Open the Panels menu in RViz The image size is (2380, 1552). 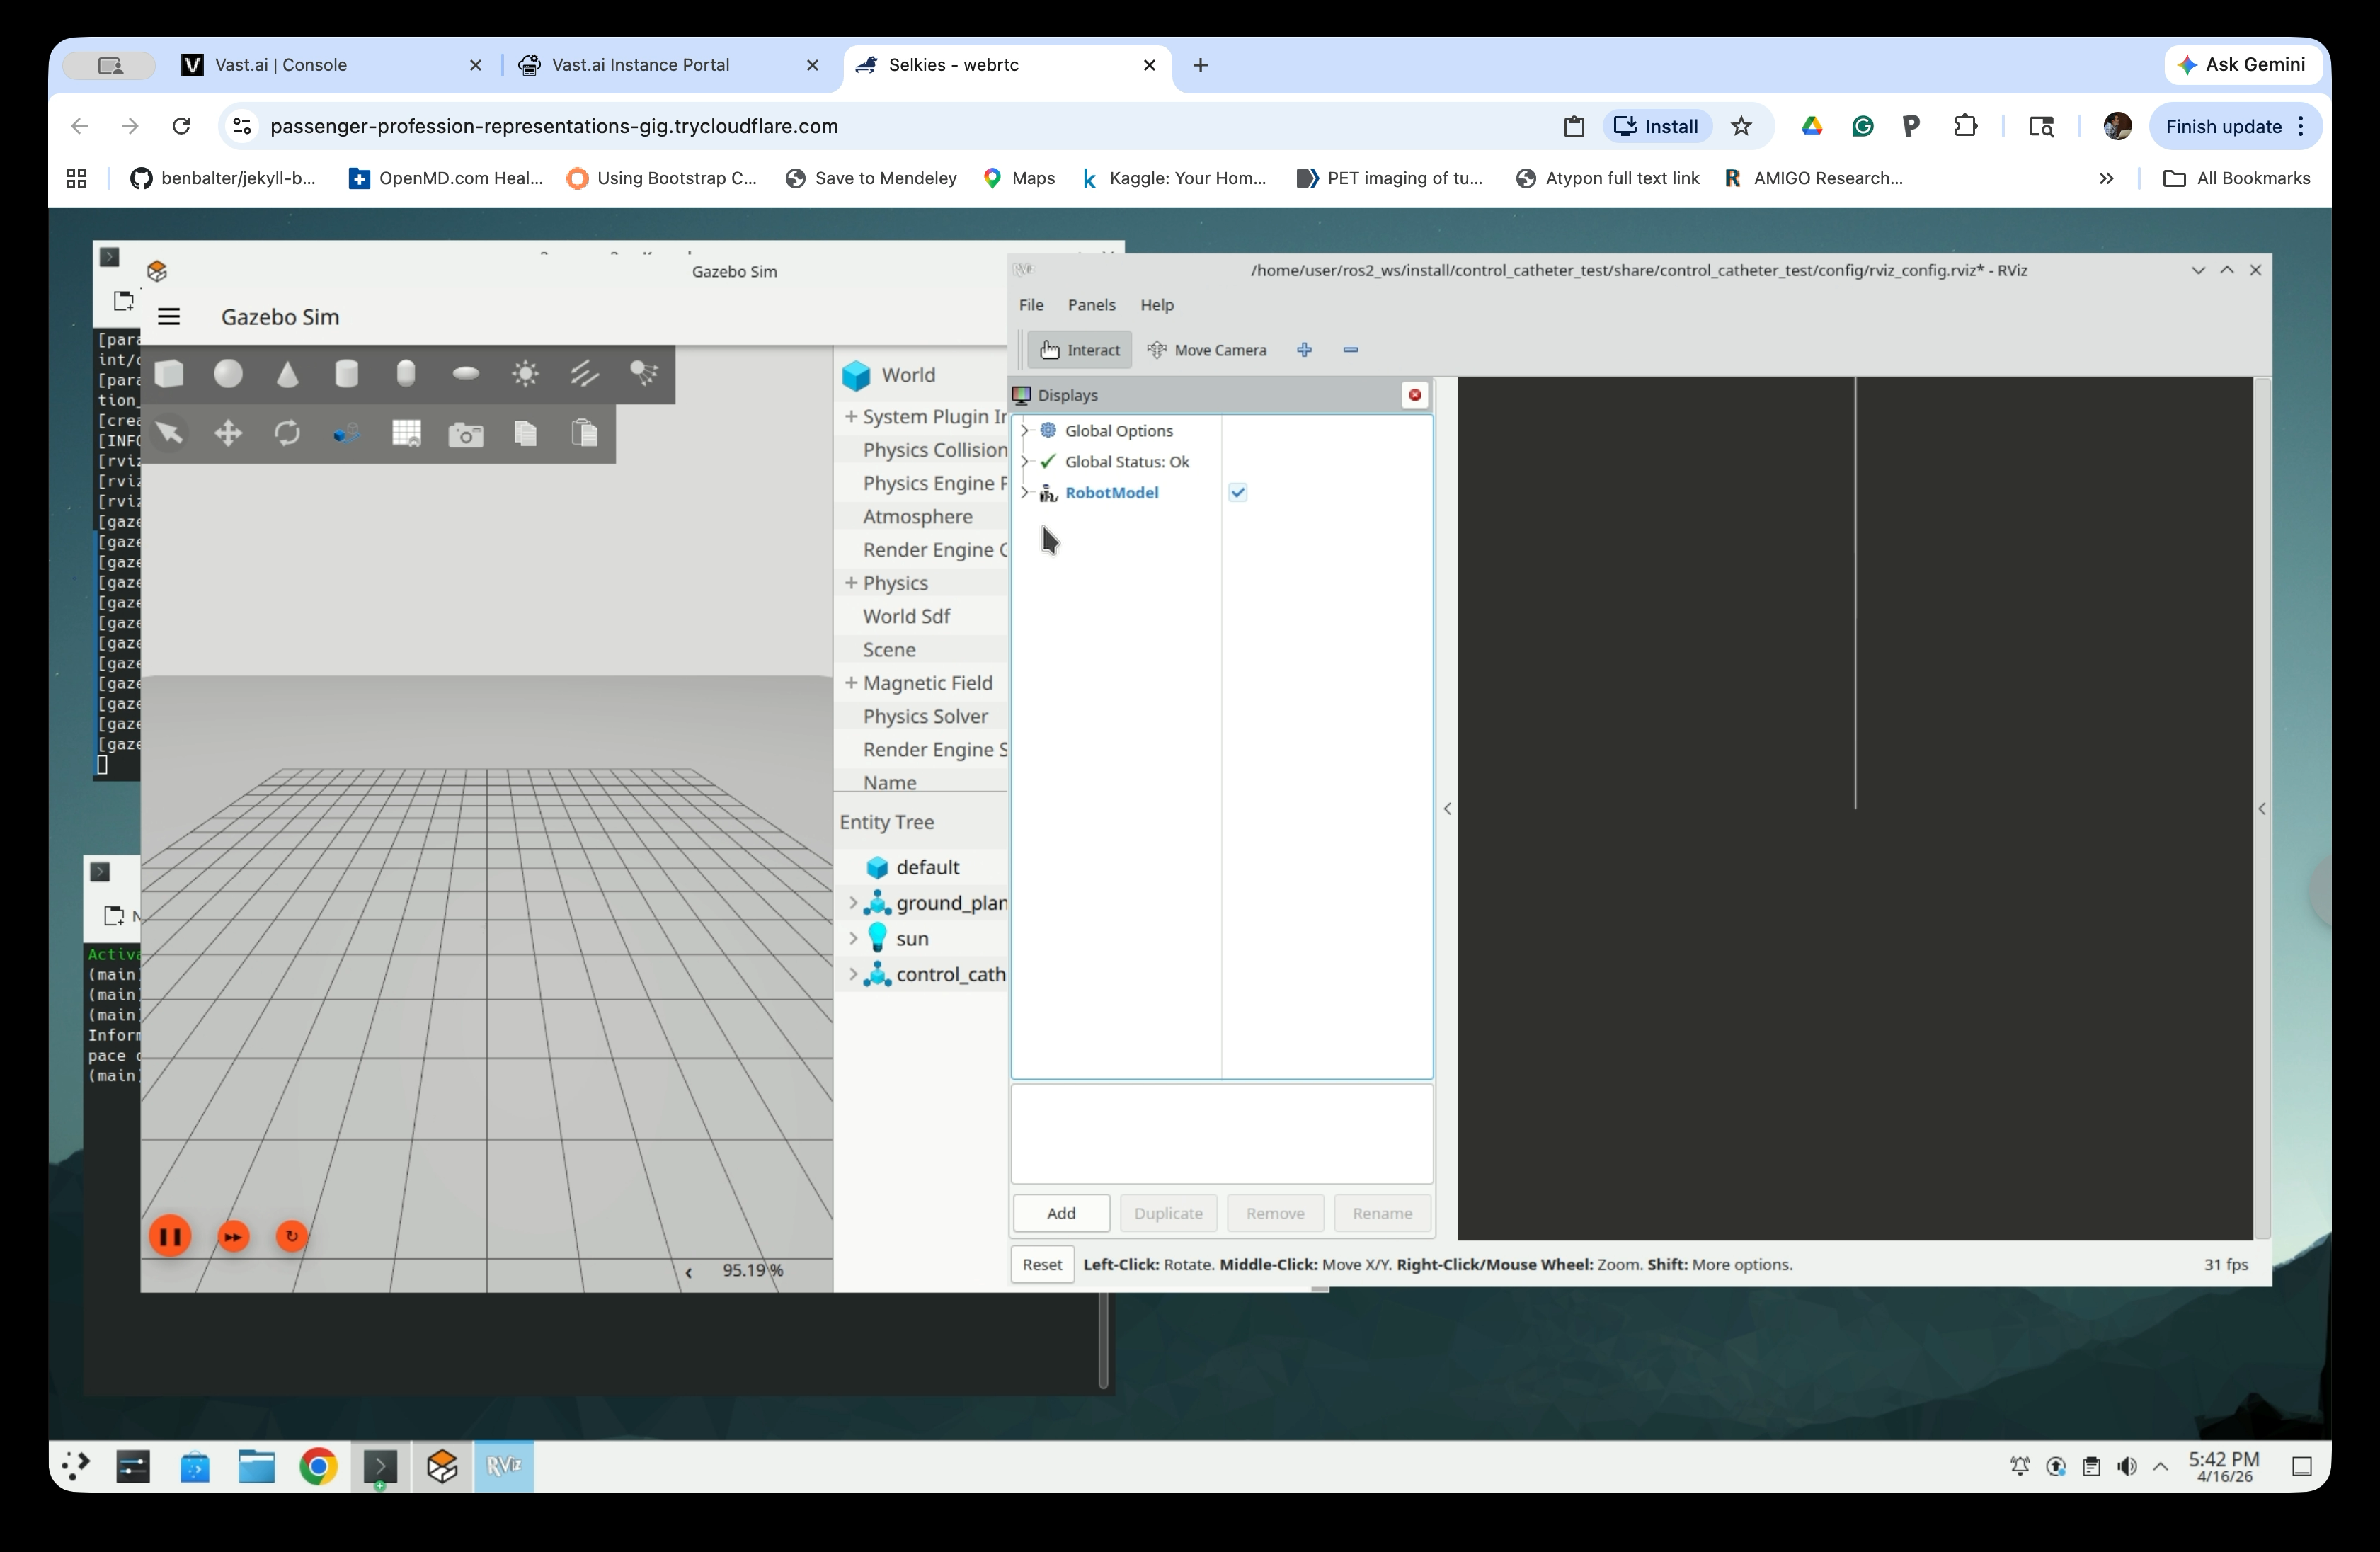coord(1091,305)
